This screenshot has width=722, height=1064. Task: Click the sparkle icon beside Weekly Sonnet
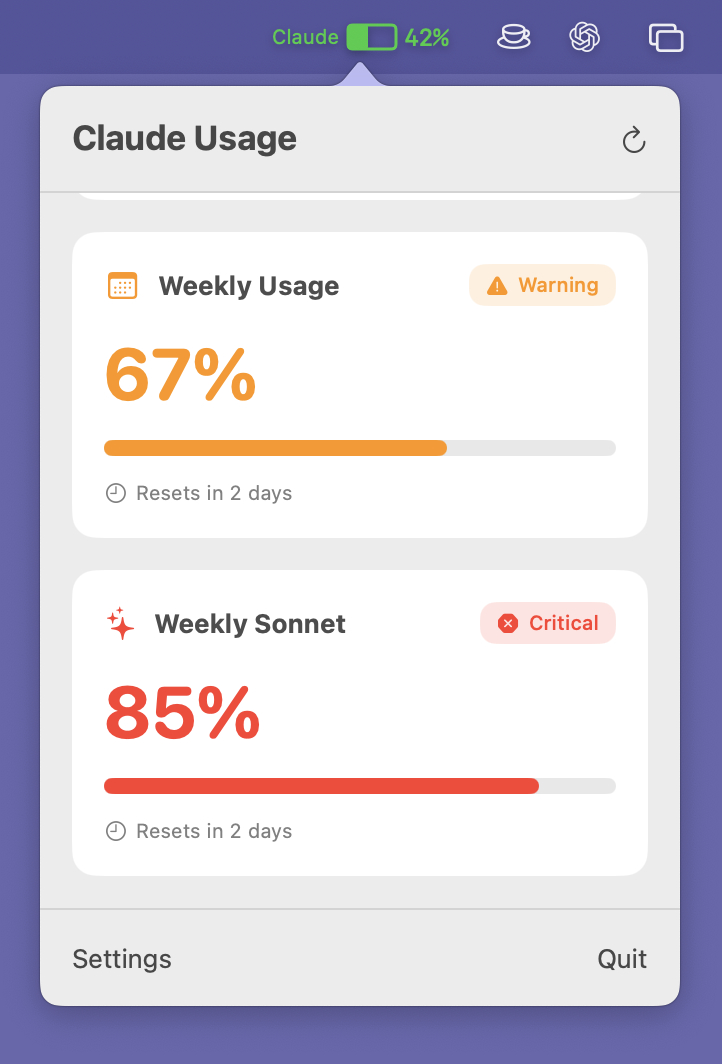click(x=120, y=624)
